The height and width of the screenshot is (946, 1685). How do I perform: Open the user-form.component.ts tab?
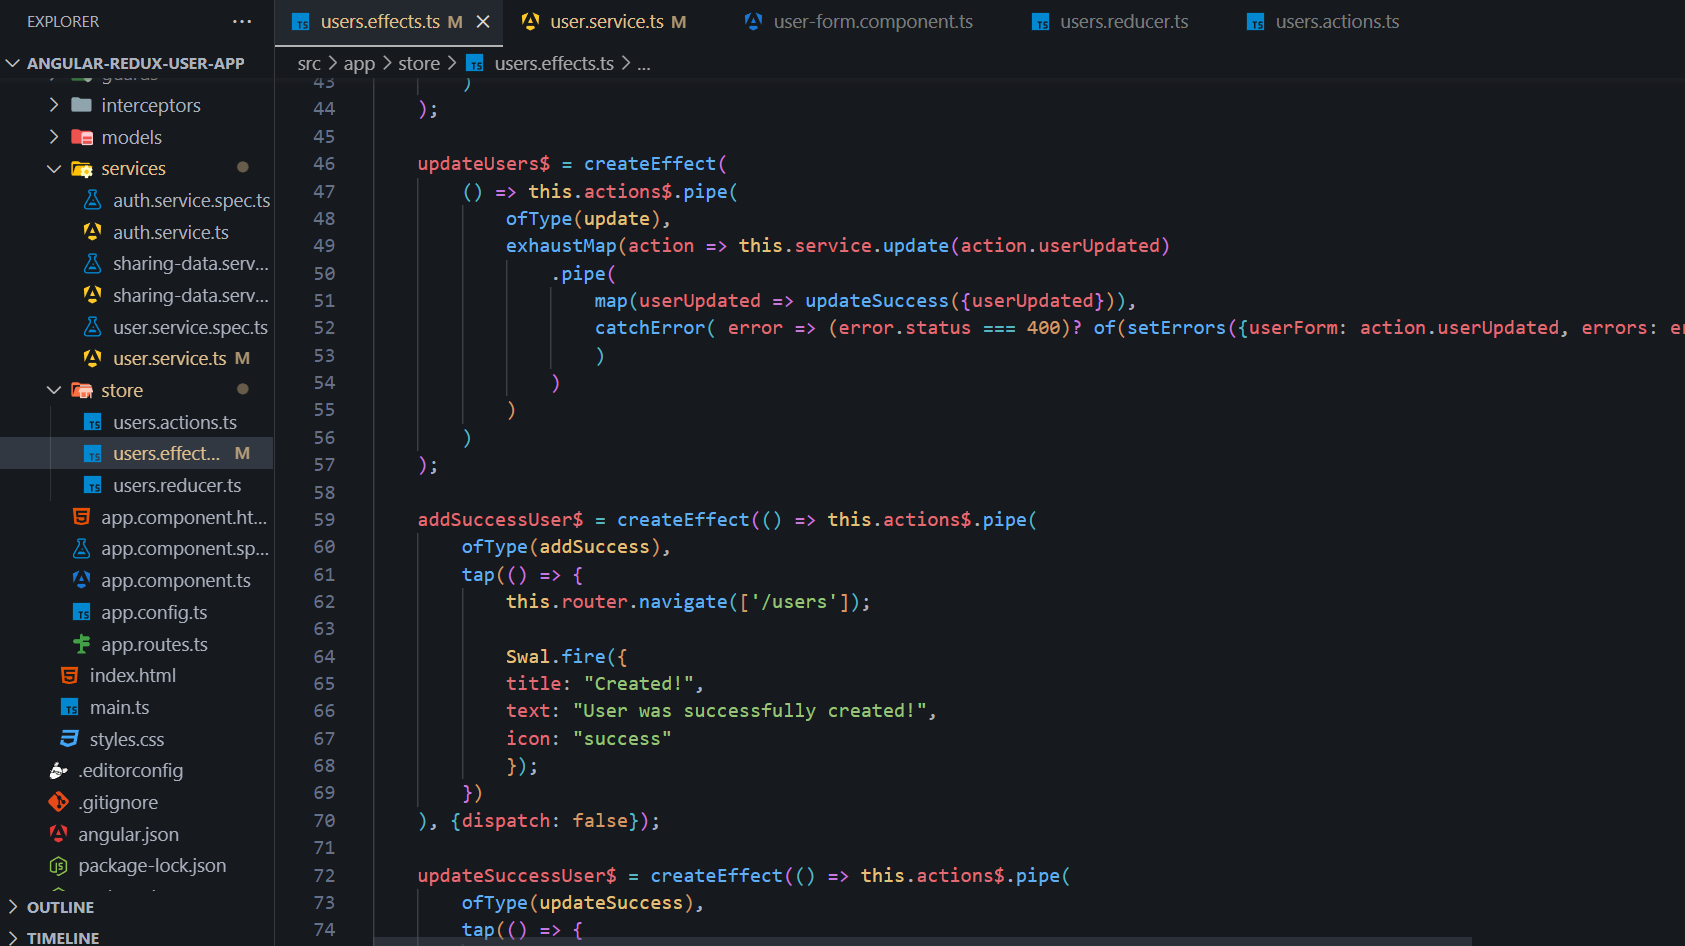pos(872,21)
